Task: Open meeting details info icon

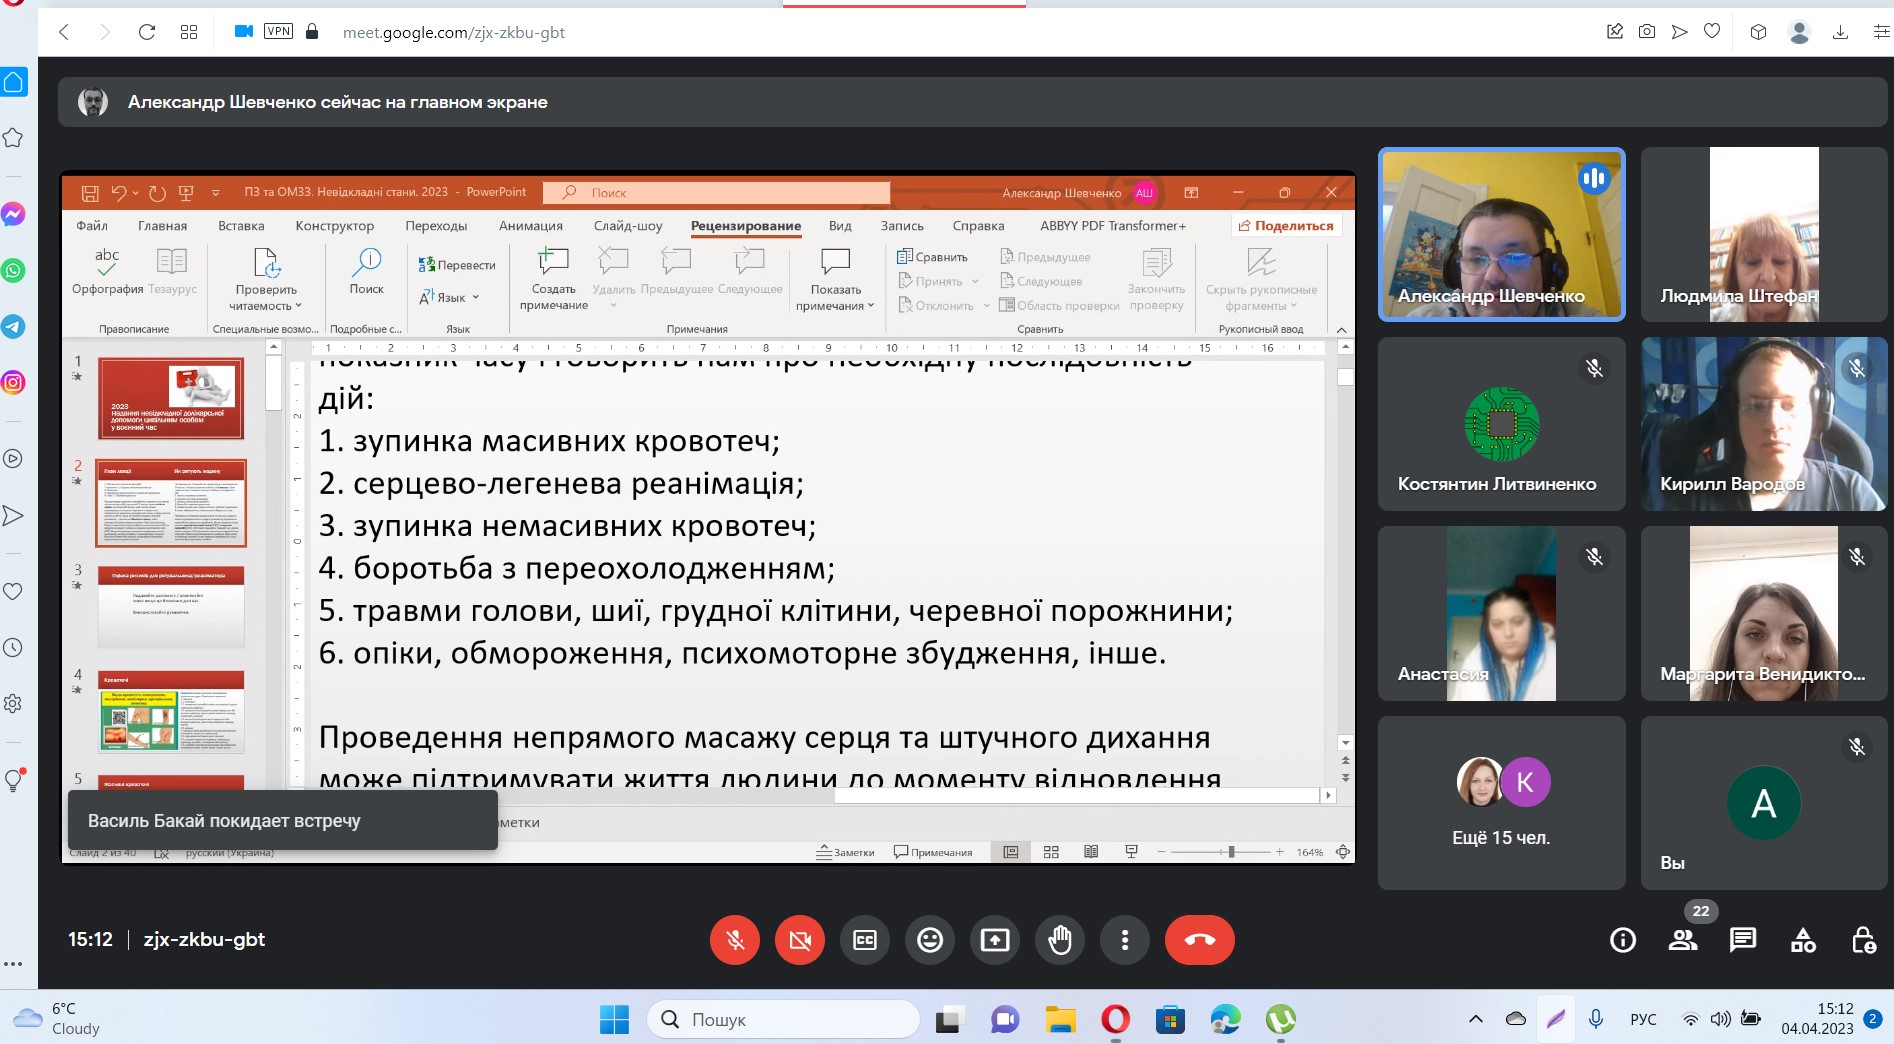Action: click(x=1623, y=940)
